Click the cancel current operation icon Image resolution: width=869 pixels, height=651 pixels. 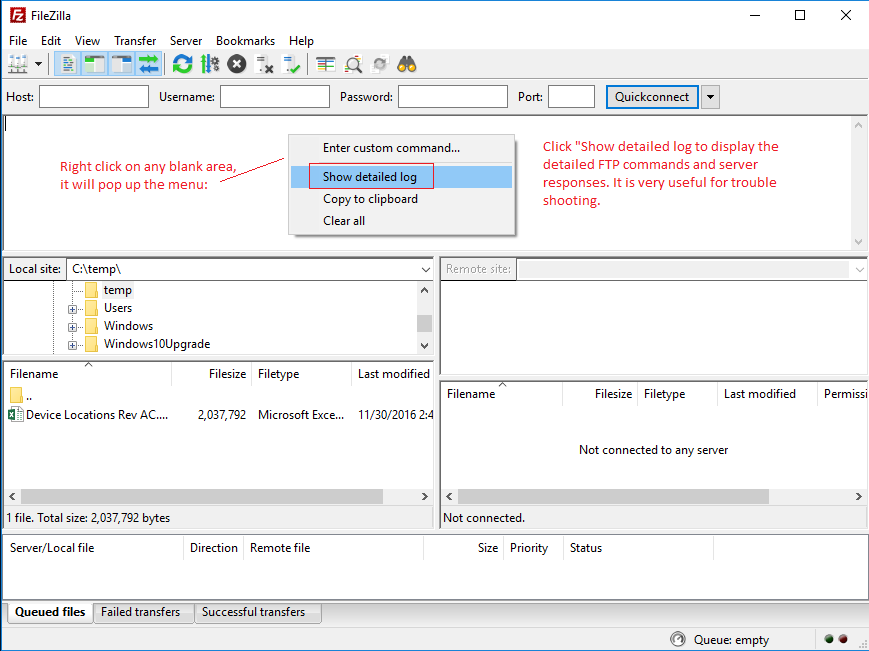237,64
